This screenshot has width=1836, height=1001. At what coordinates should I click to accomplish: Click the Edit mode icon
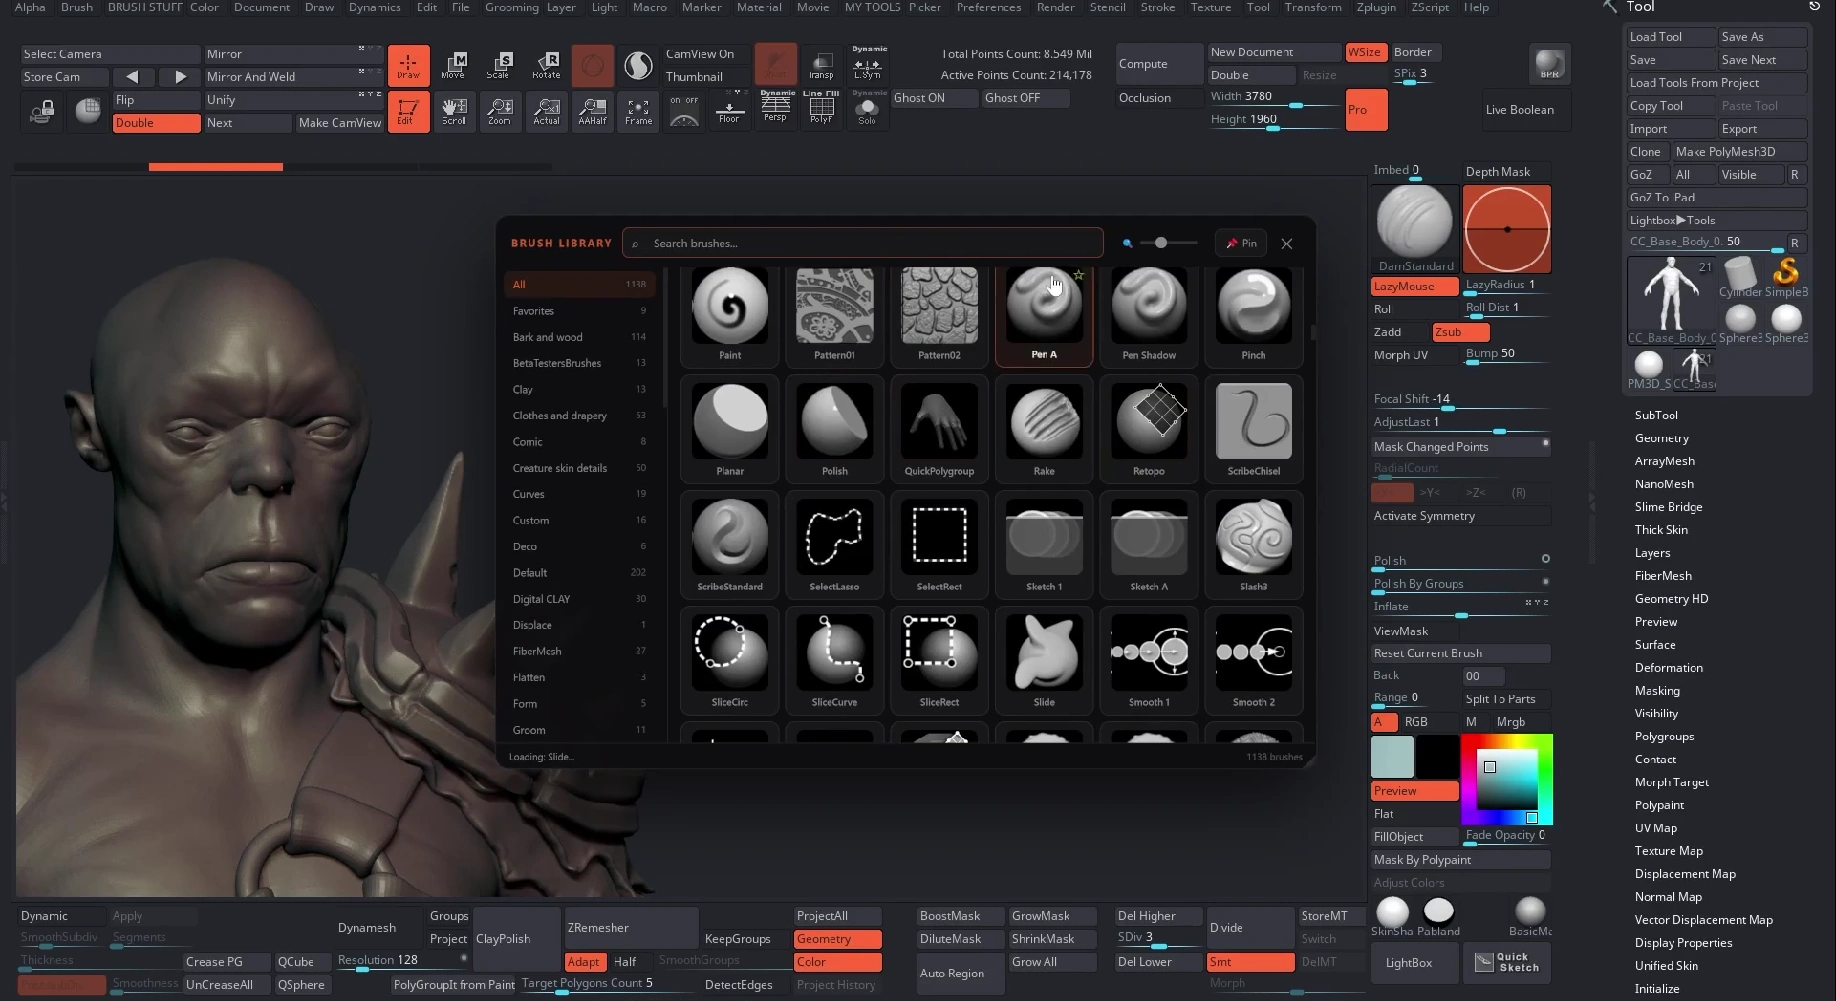tap(408, 111)
